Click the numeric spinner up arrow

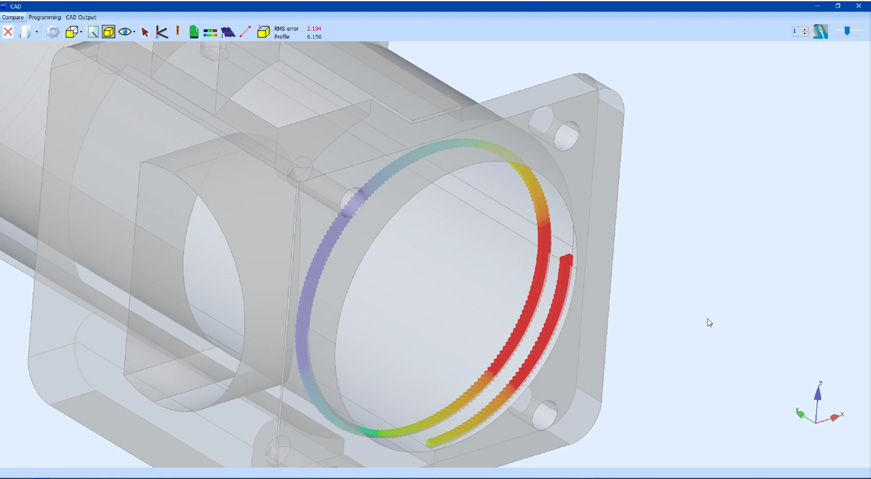pos(805,29)
